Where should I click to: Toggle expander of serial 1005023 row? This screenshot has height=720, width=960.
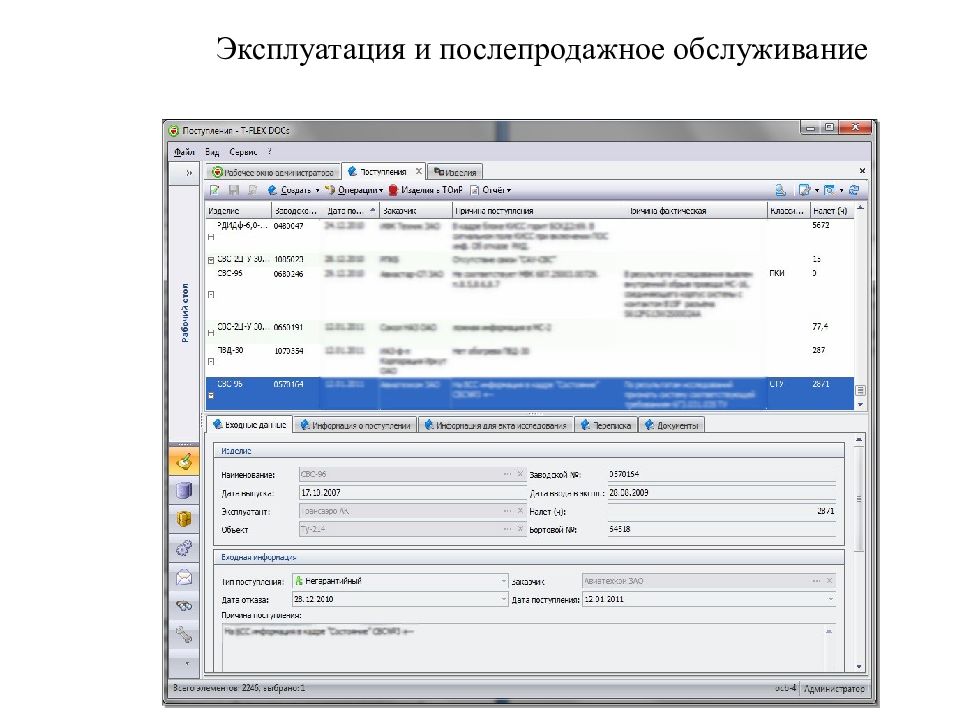(211, 260)
